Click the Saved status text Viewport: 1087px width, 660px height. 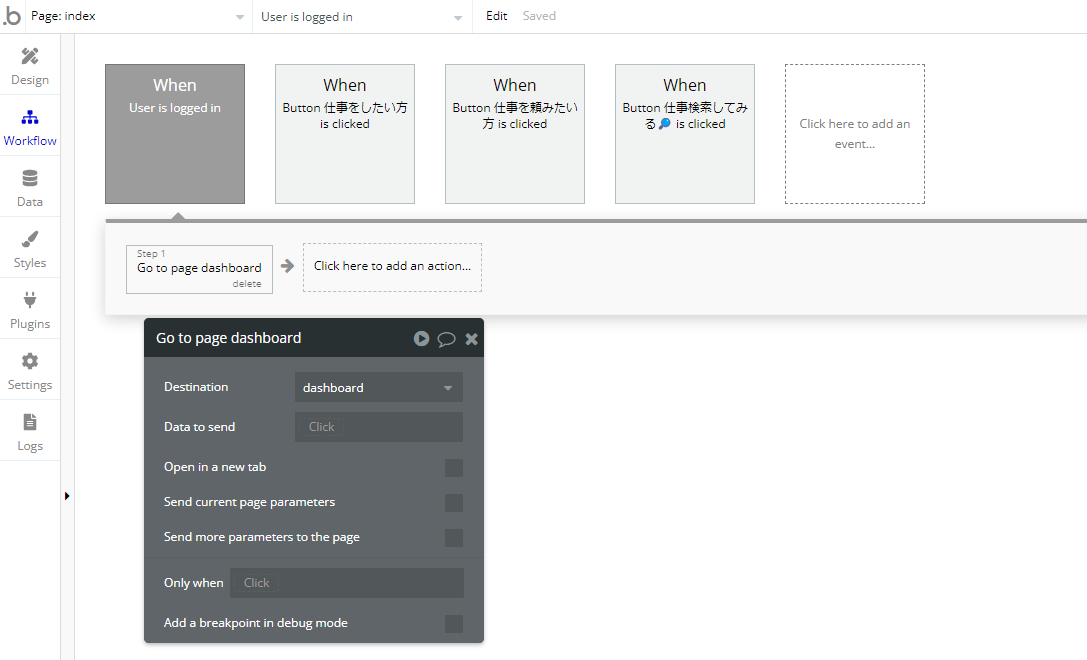coord(539,16)
